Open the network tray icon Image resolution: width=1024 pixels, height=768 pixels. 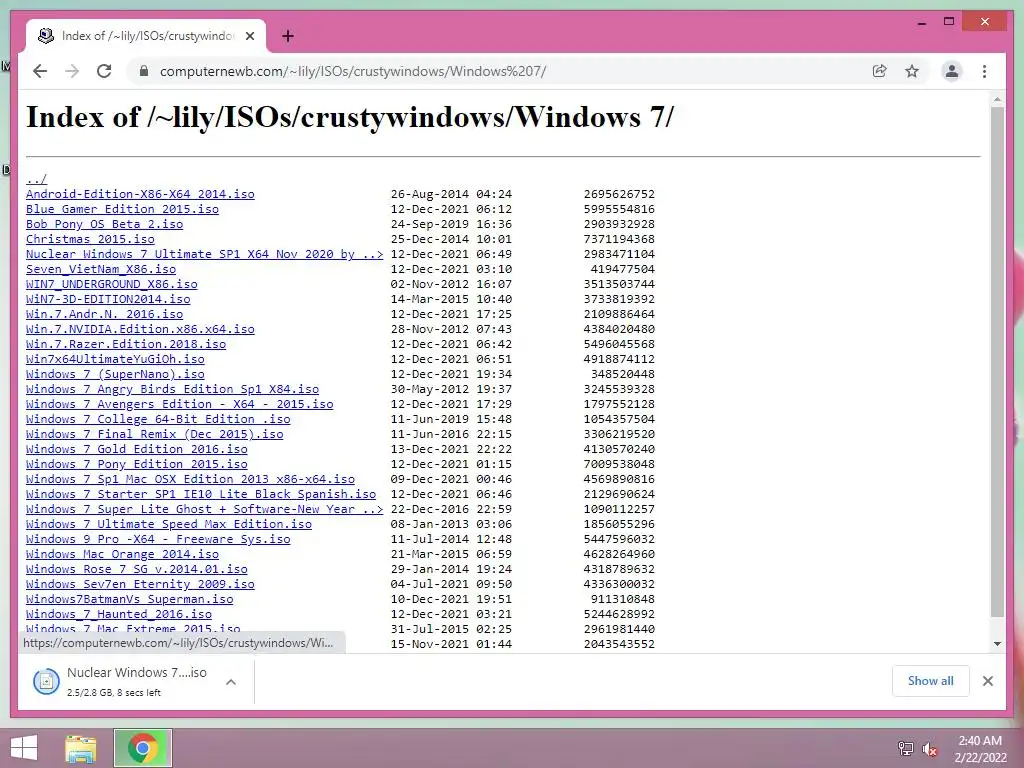(905, 748)
